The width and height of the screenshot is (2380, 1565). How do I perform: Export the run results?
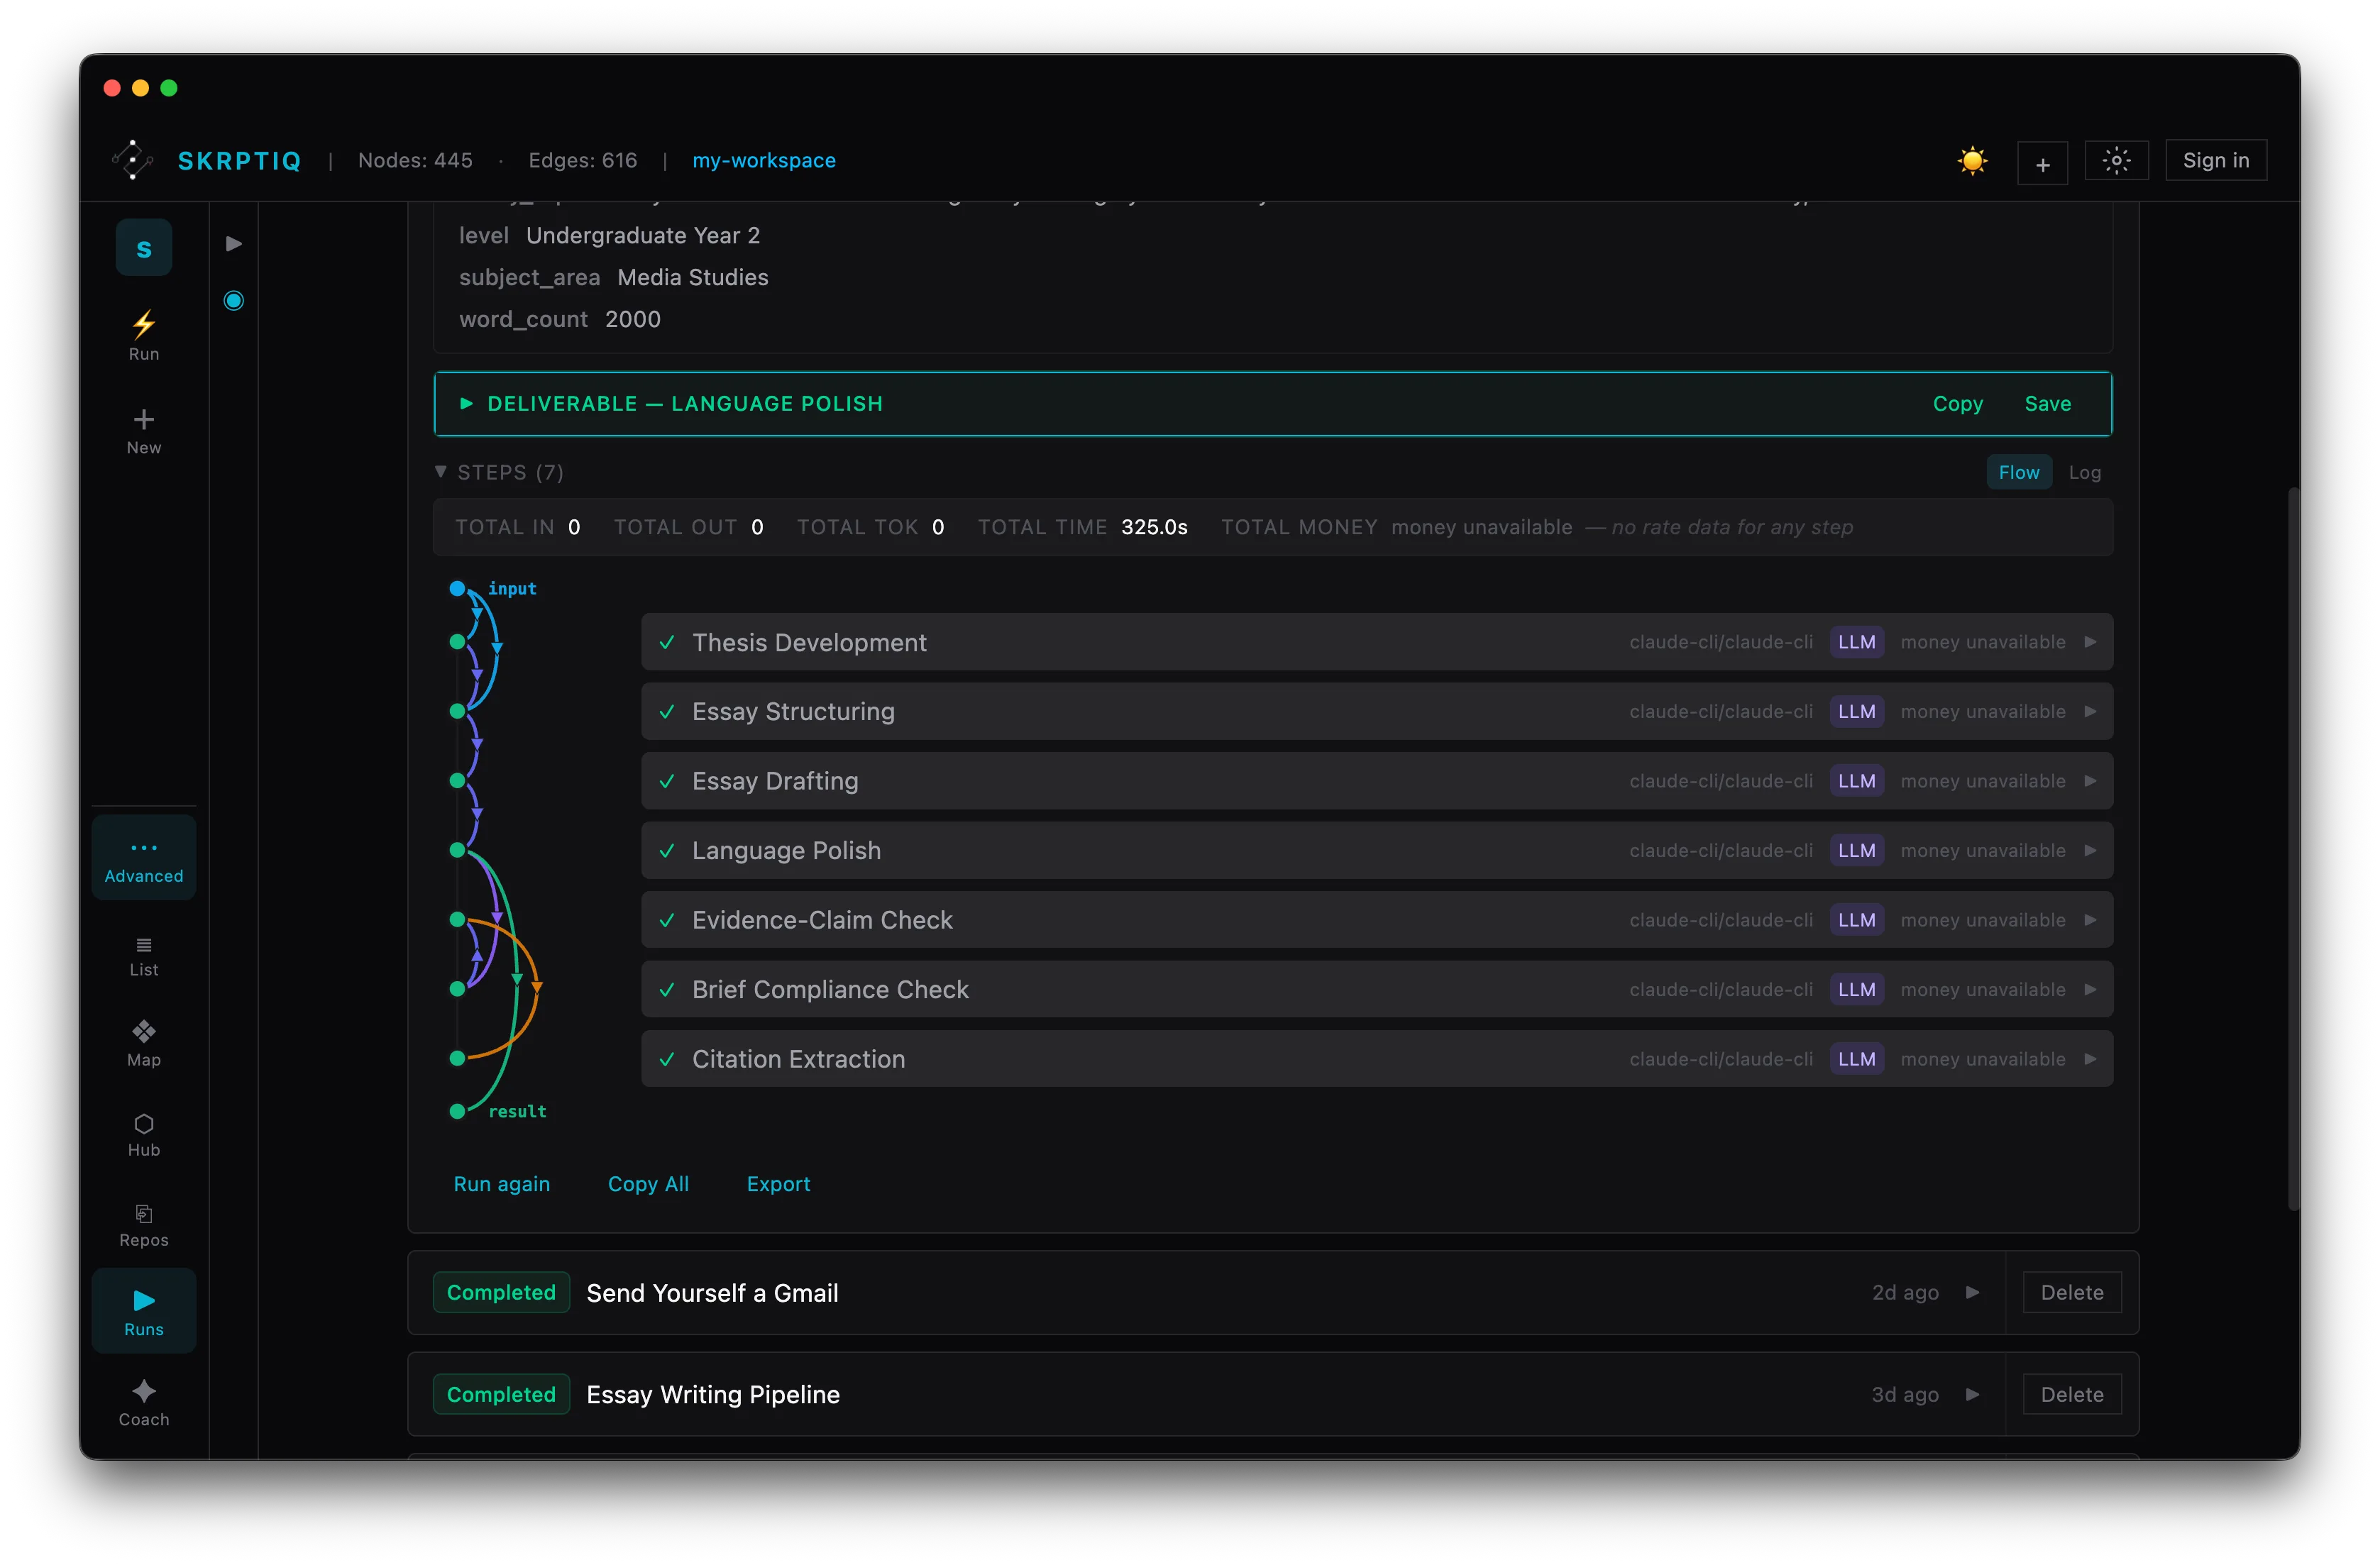pyautogui.click(x=778, y=1184)
